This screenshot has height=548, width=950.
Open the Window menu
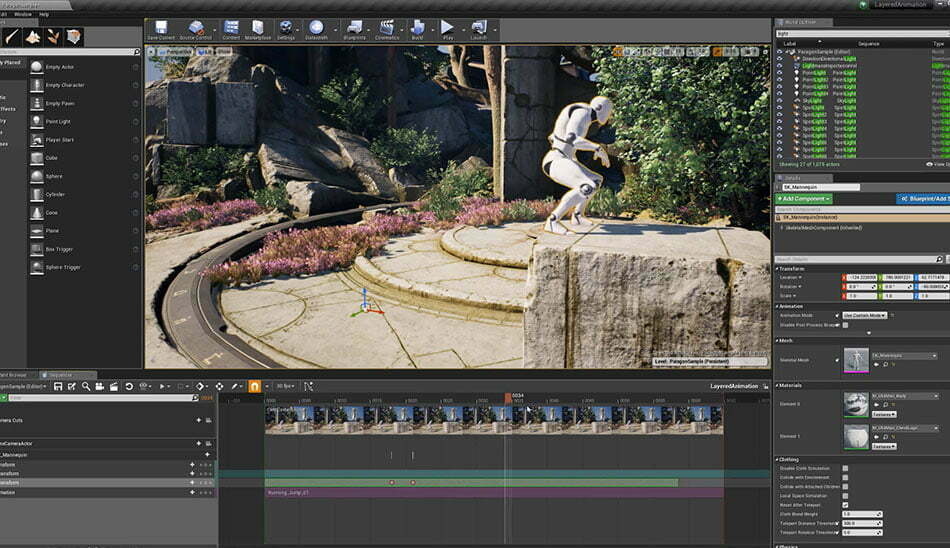tap(22, 14)
